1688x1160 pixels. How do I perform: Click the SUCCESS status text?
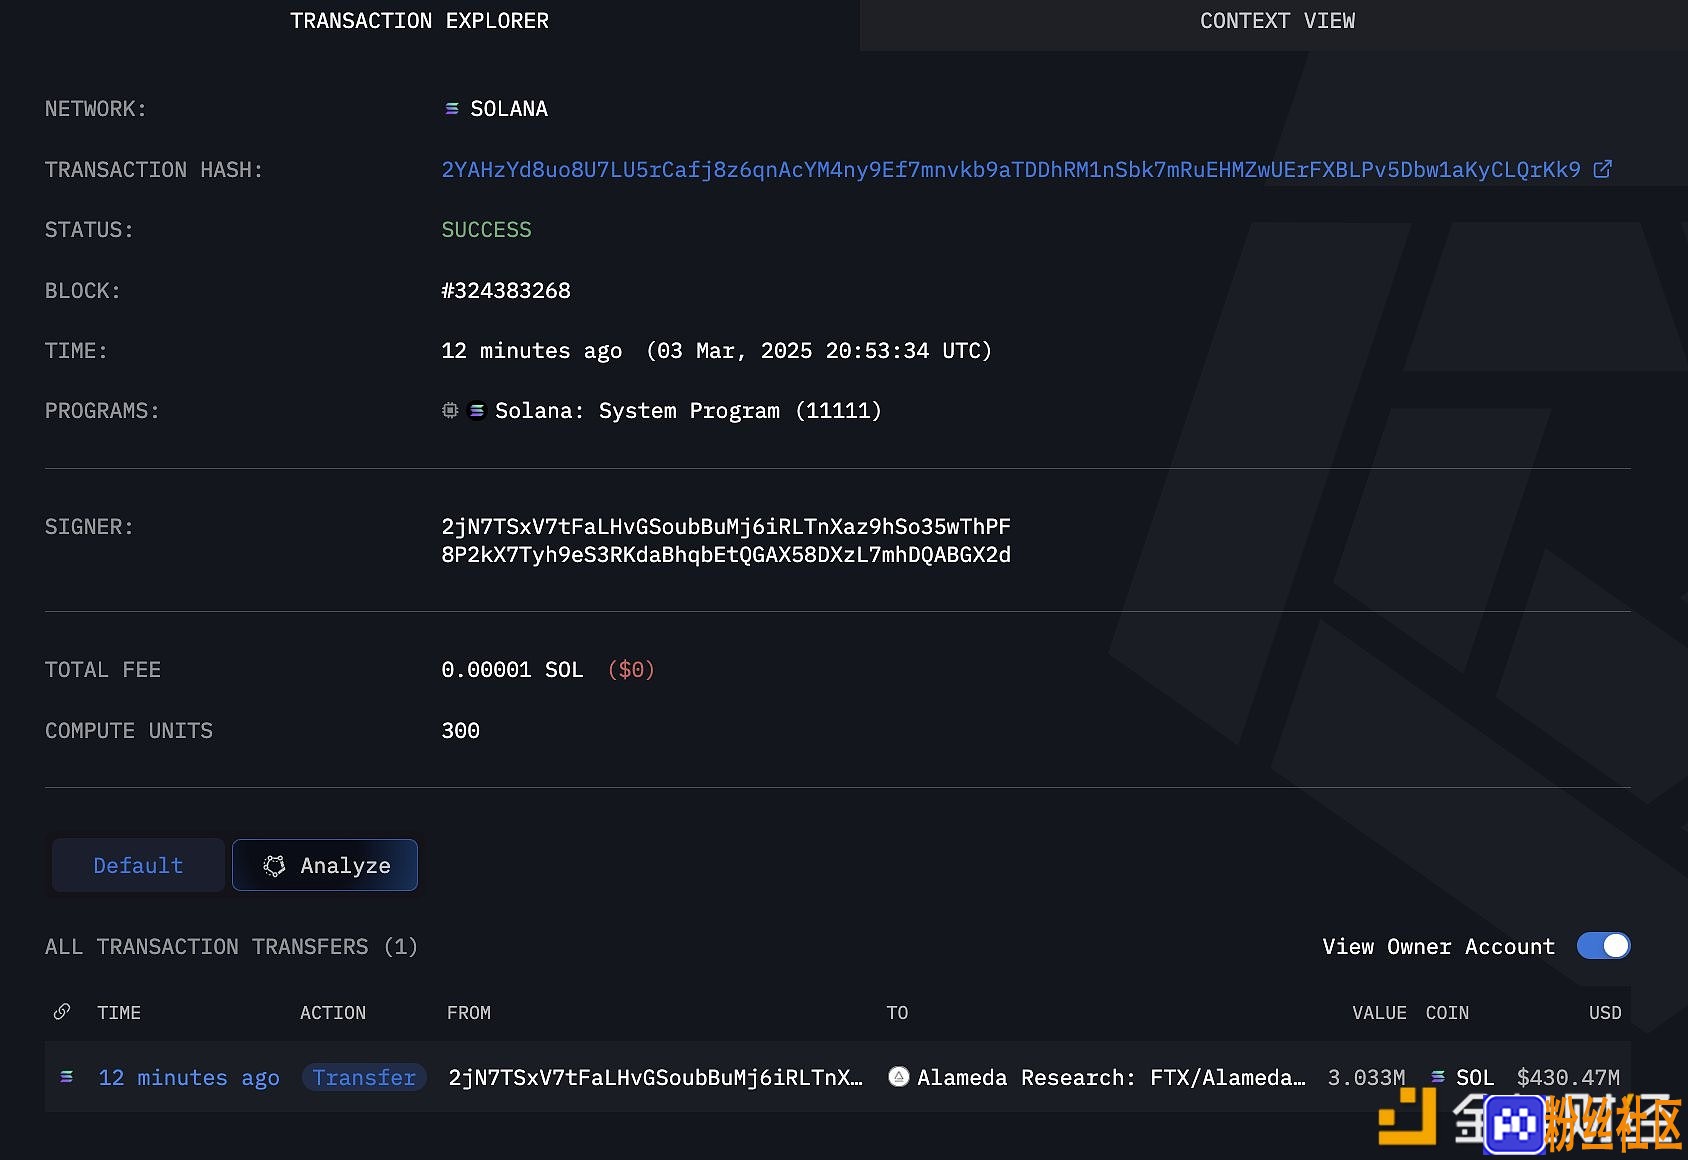pos(486,230)
